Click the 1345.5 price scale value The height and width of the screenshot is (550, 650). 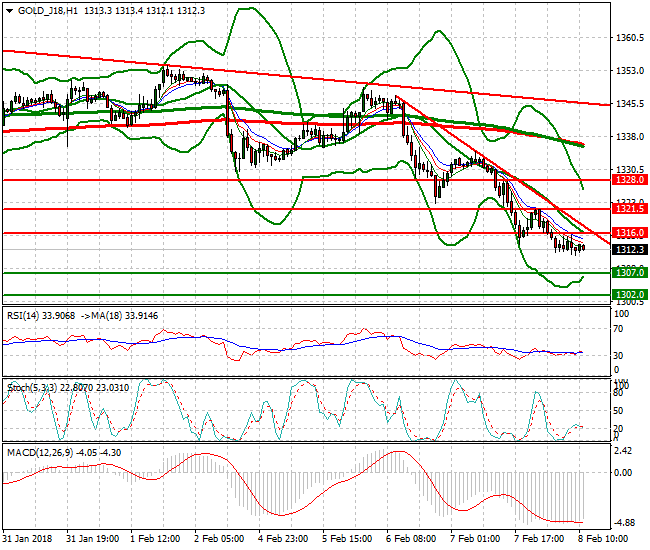point(630,104)
